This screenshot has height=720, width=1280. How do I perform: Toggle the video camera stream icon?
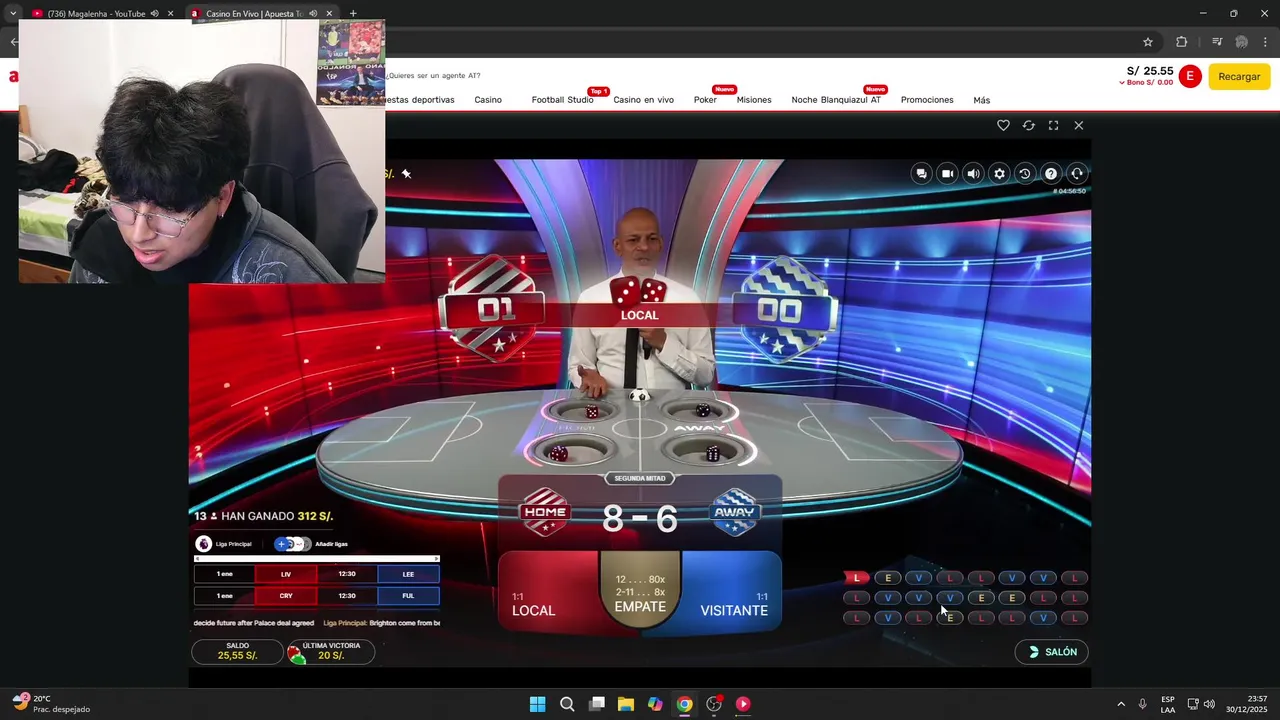[x=947, y=174]
